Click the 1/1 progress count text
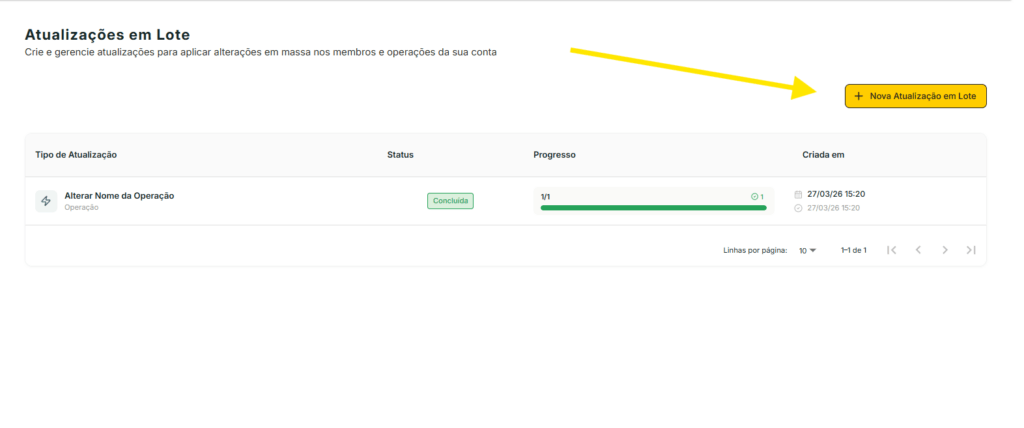 click(546, 197)
